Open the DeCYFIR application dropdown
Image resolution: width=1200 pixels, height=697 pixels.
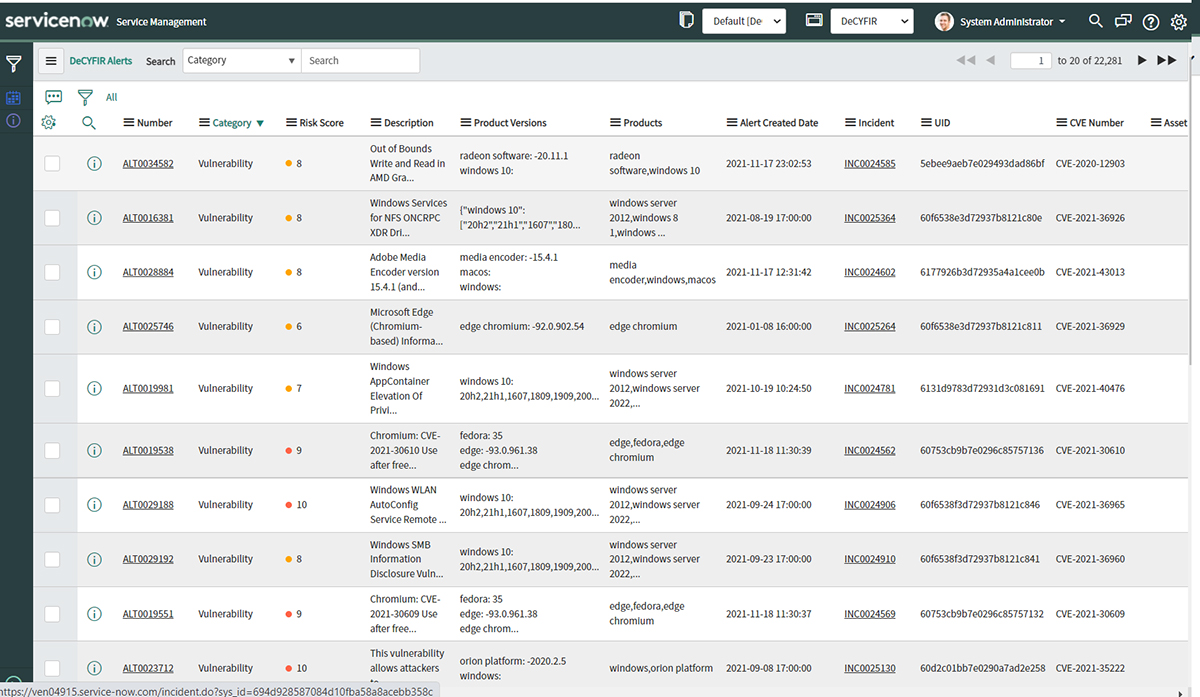click(x=872, y=21)
